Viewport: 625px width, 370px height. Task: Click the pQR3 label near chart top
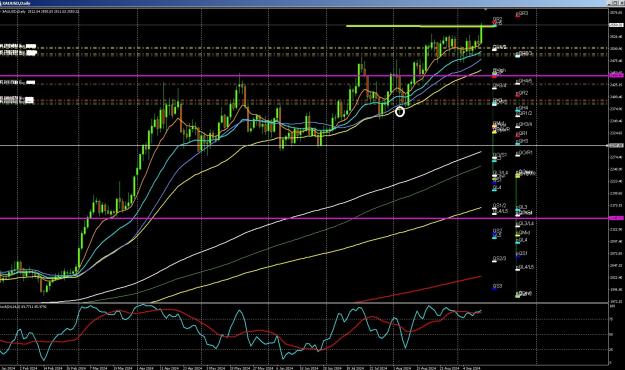coord(523,13)
